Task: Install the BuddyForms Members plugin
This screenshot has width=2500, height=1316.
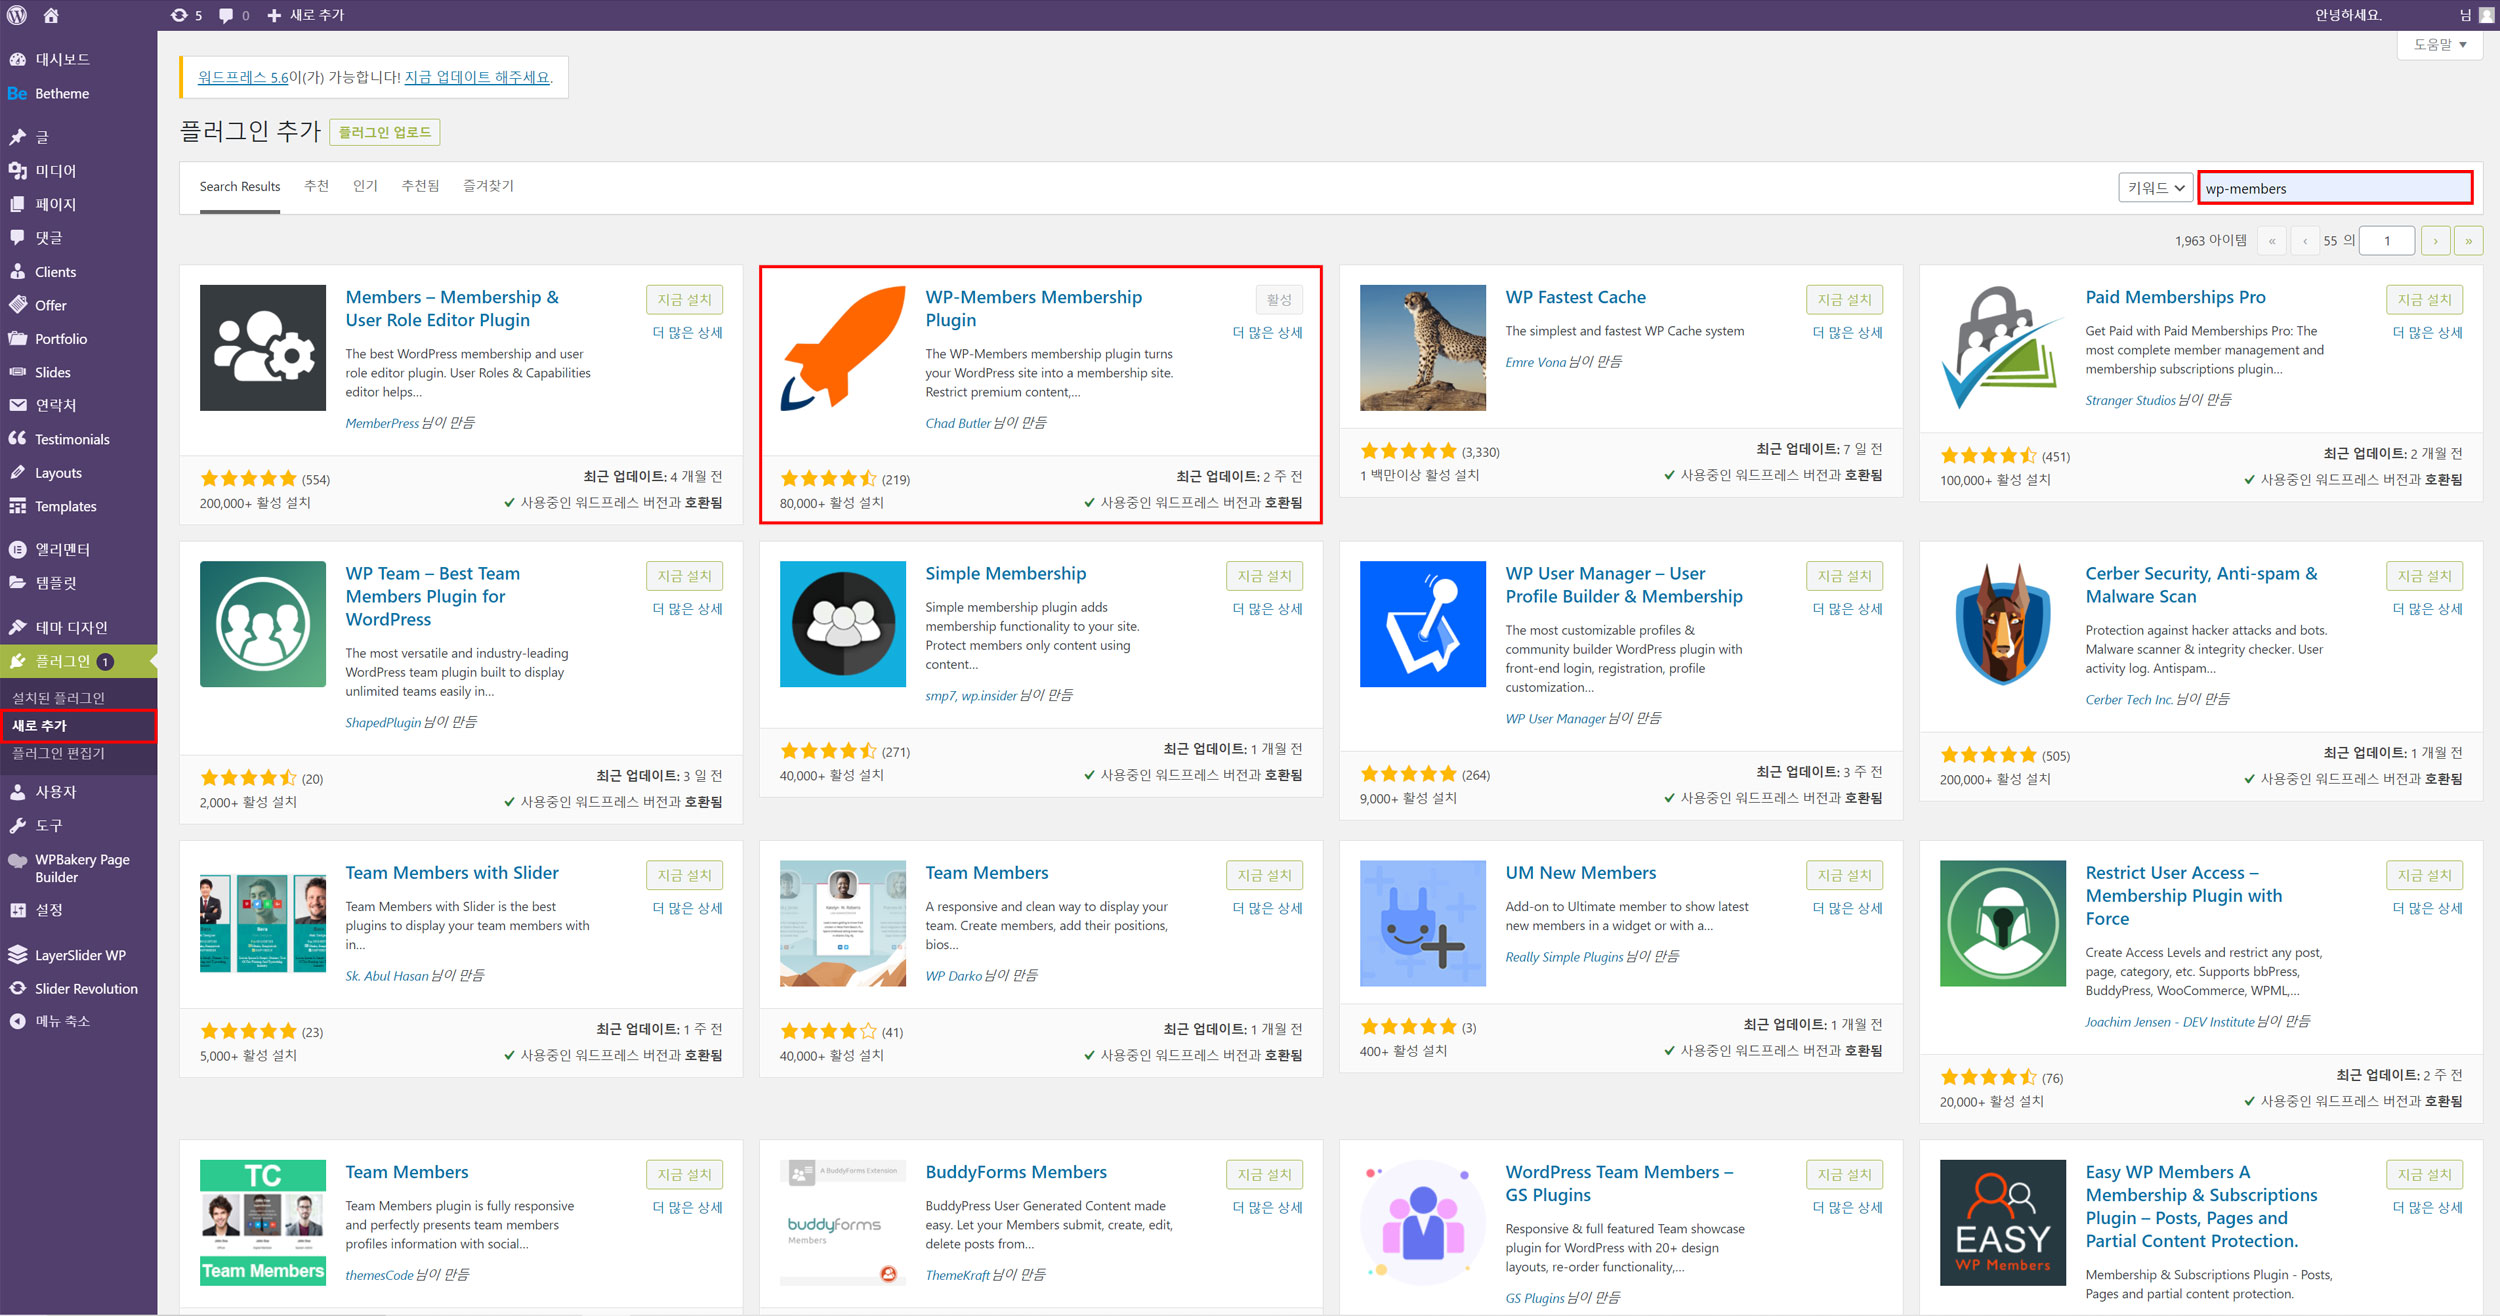Action: 1265,1175
